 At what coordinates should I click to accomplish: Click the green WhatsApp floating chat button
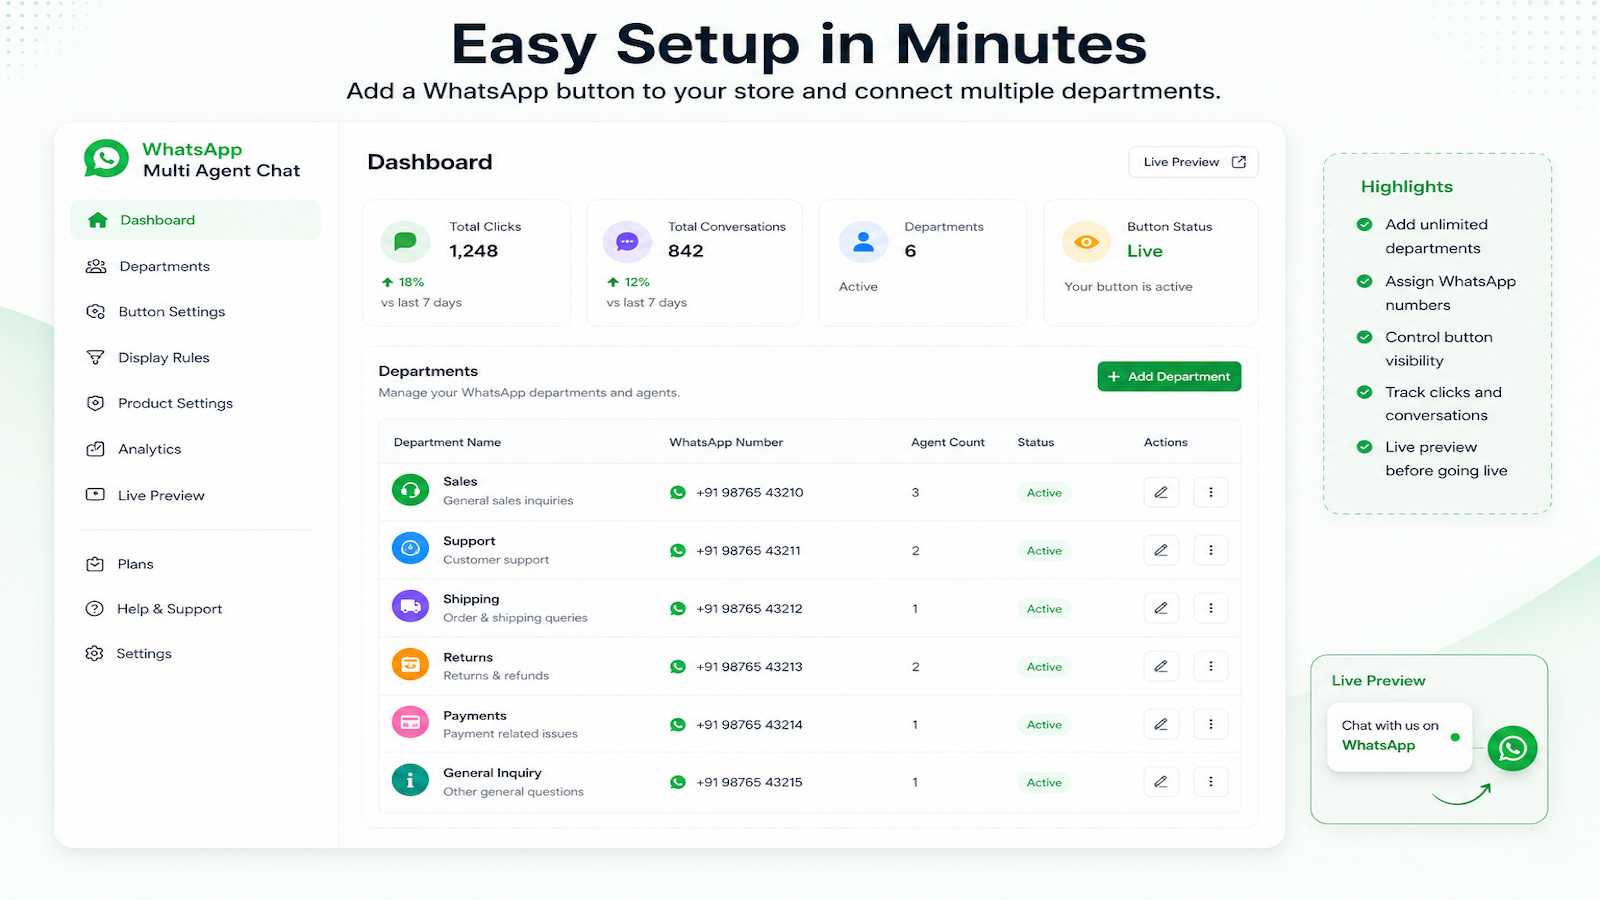pos(1512,748)
